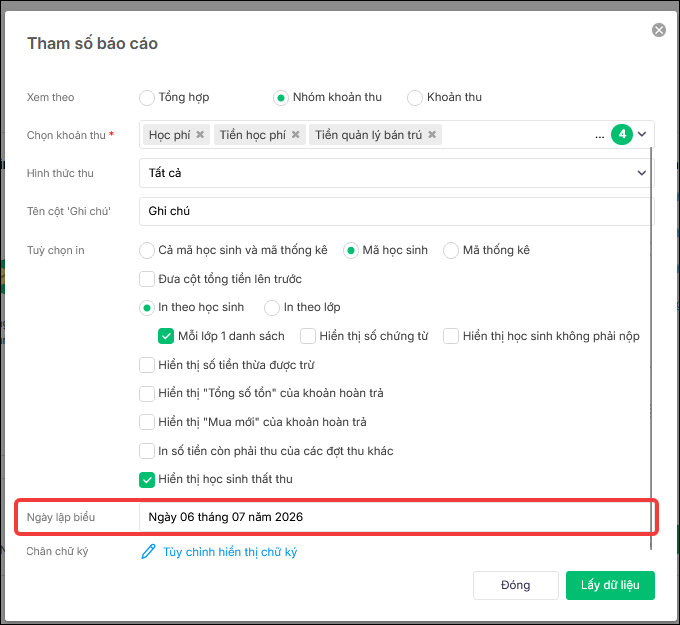Uncheck Mỗi lớp 1 danh sách
Screen dimensions: 680x625
166,336
